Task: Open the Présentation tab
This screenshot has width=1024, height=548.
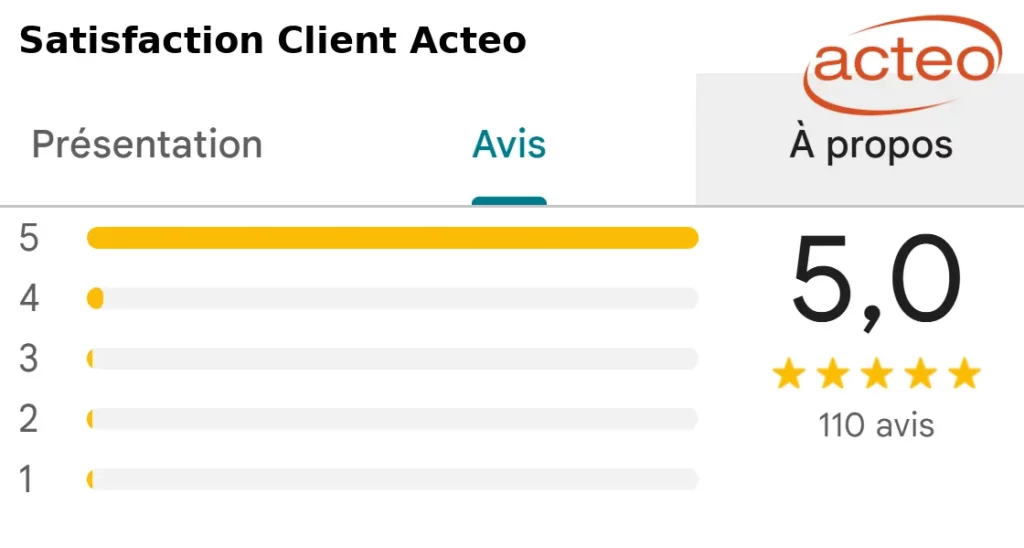Action: (147, 145)
